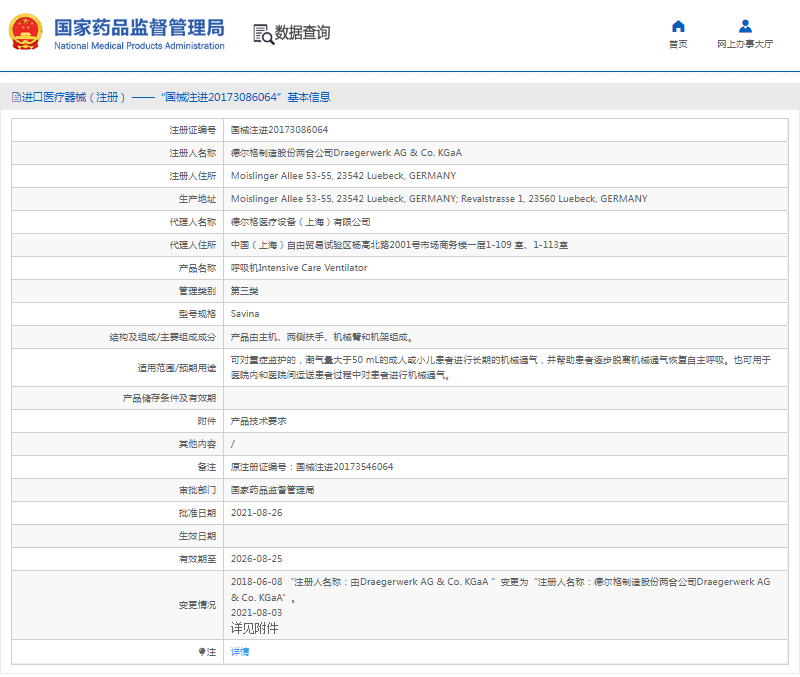Click the Savina model specification value
800x677 pixels.
[x=245, y=314]
